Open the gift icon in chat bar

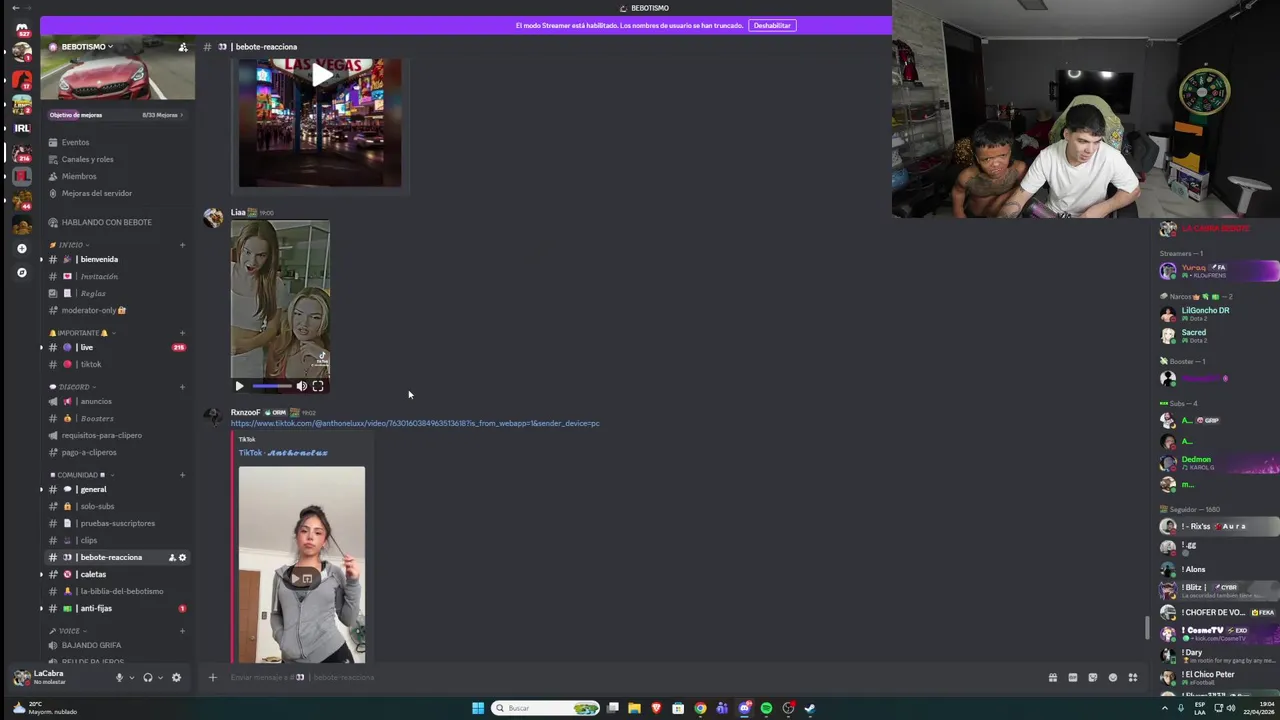pyautogui.click(x=1052, y=677)
